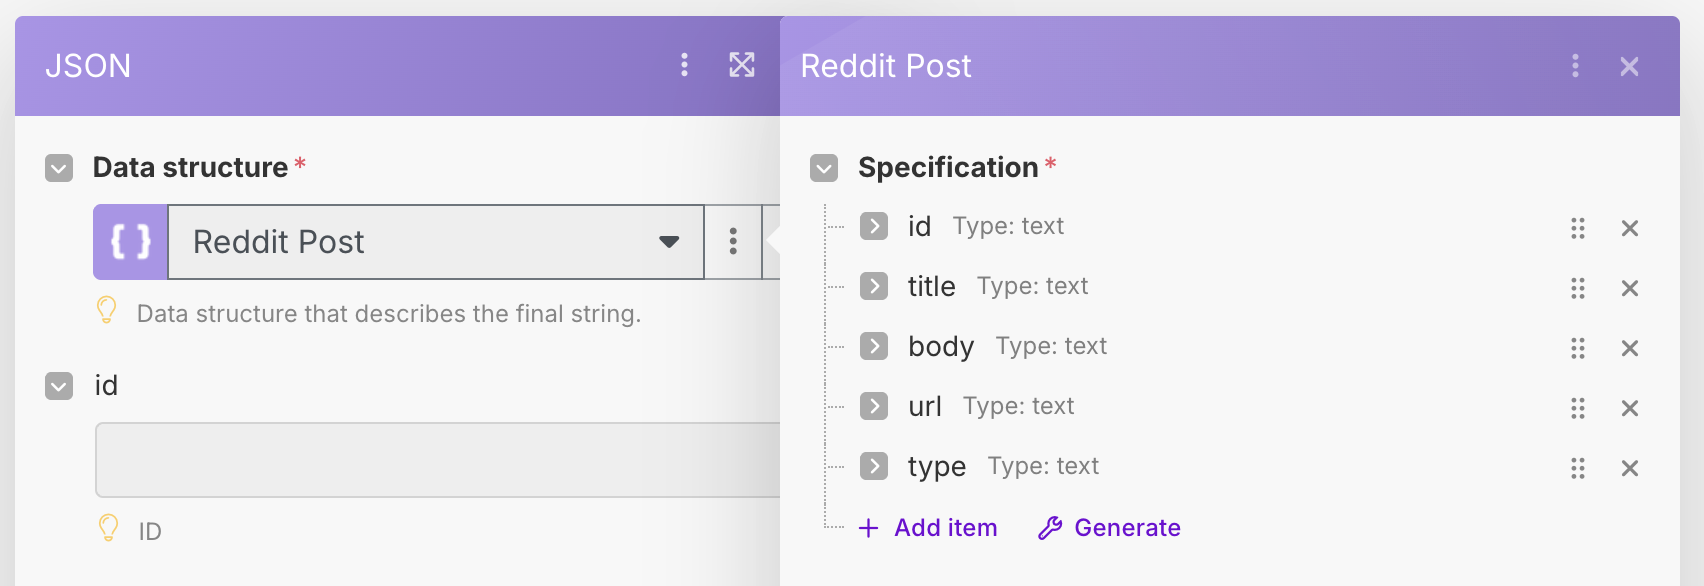Expand the id item details
The width and height of the screenshot is (1704, 586).
873,227
